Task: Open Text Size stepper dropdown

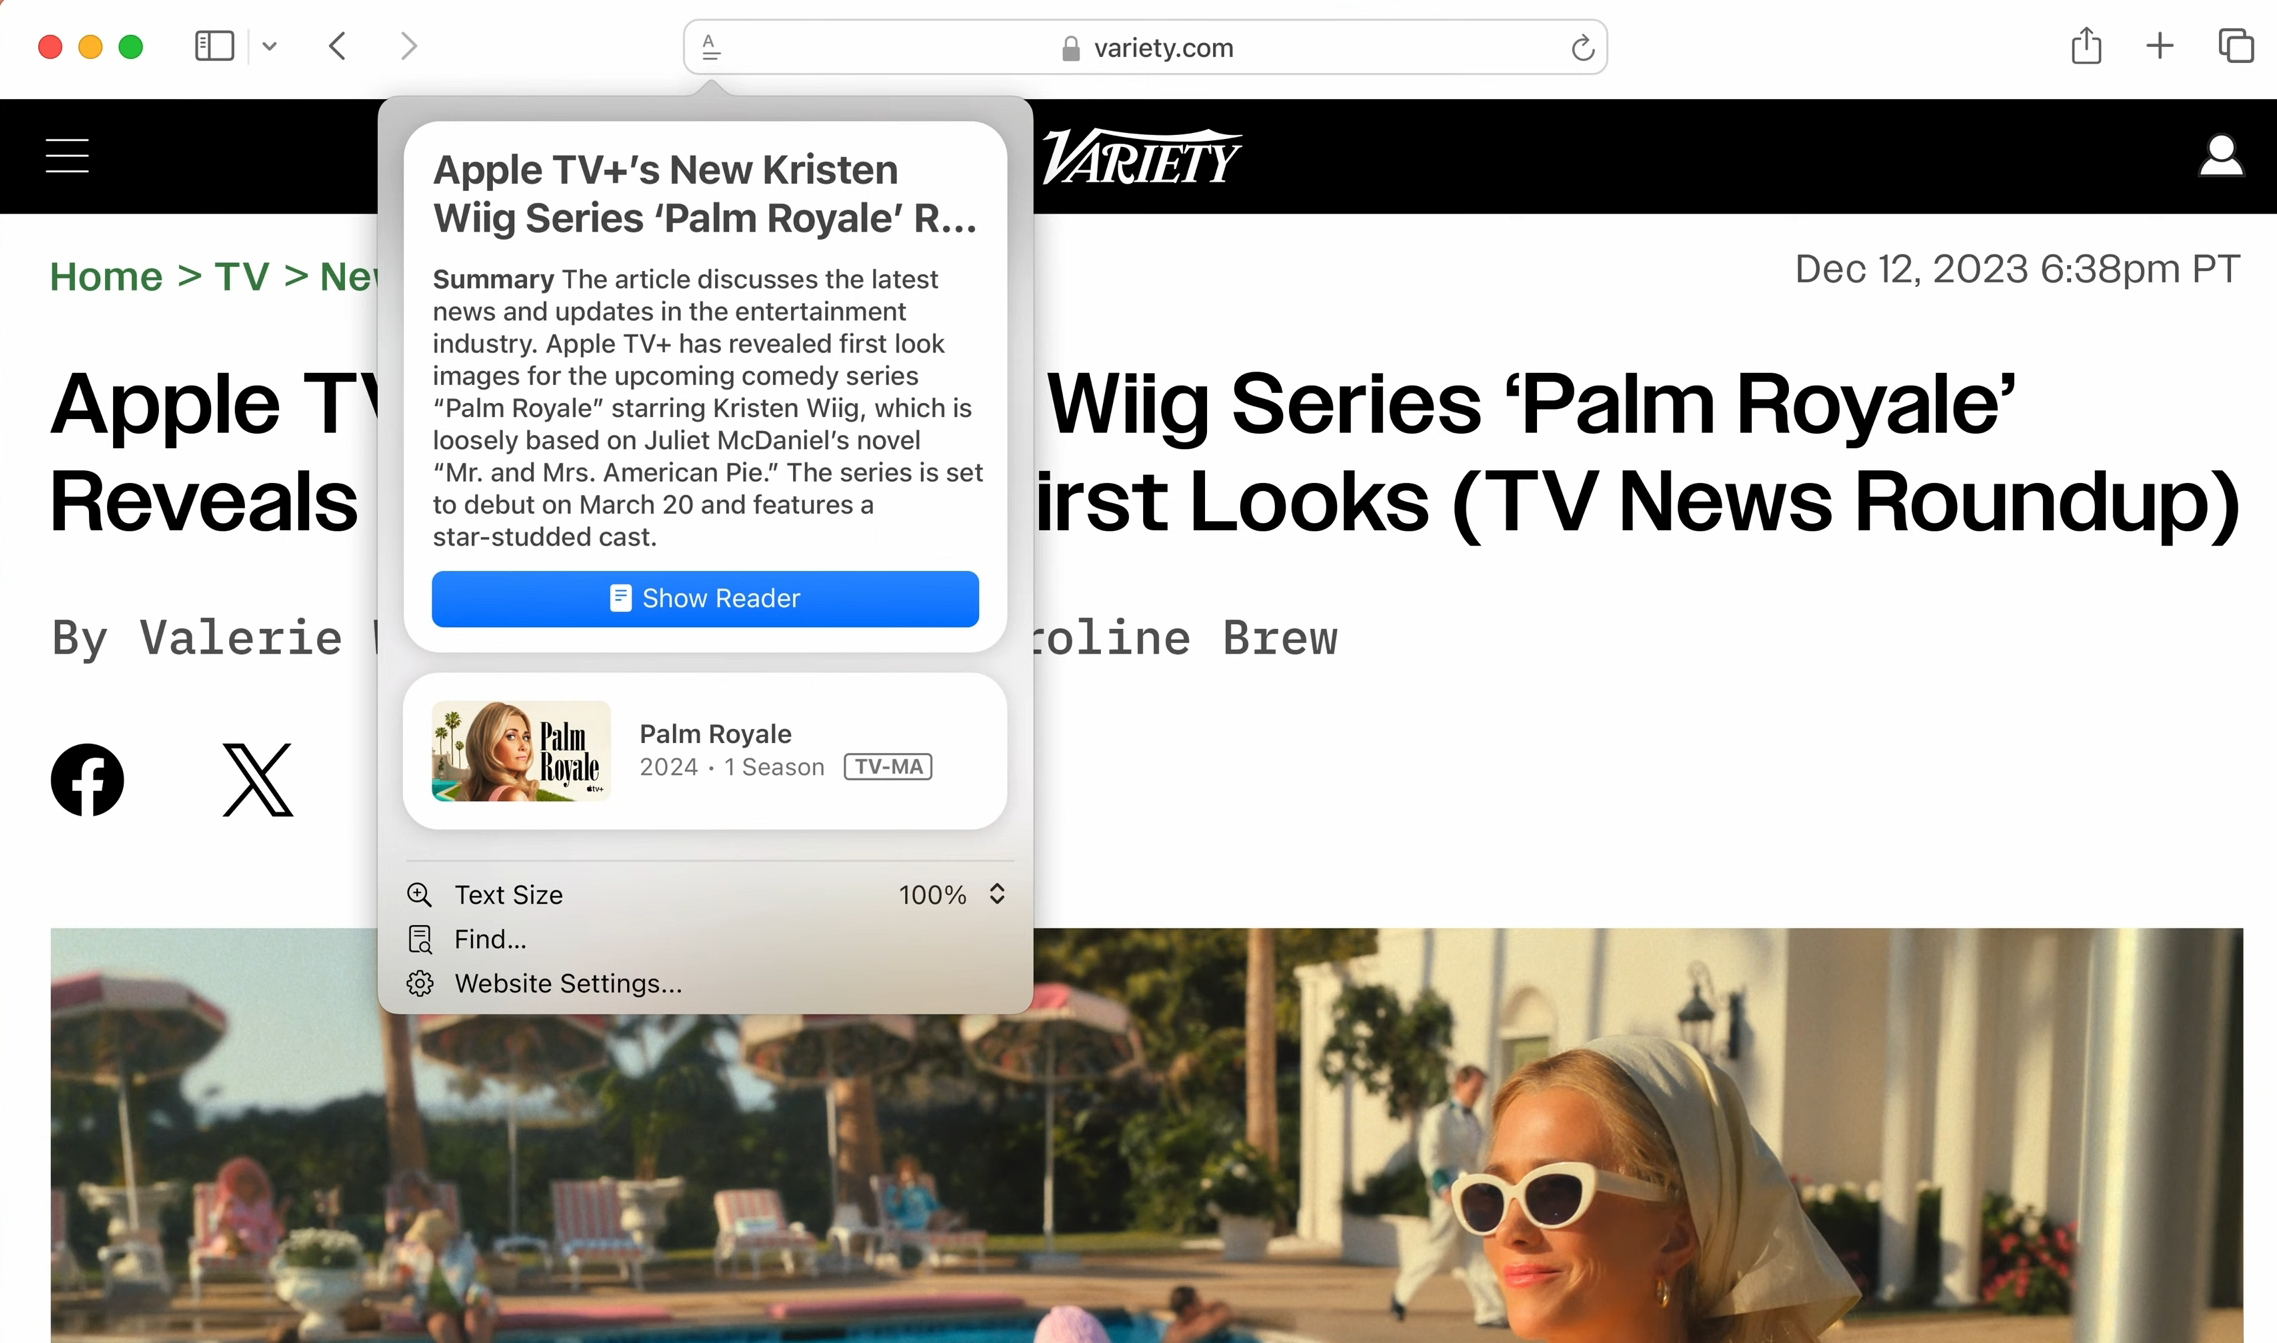Action: coord(995,894)
